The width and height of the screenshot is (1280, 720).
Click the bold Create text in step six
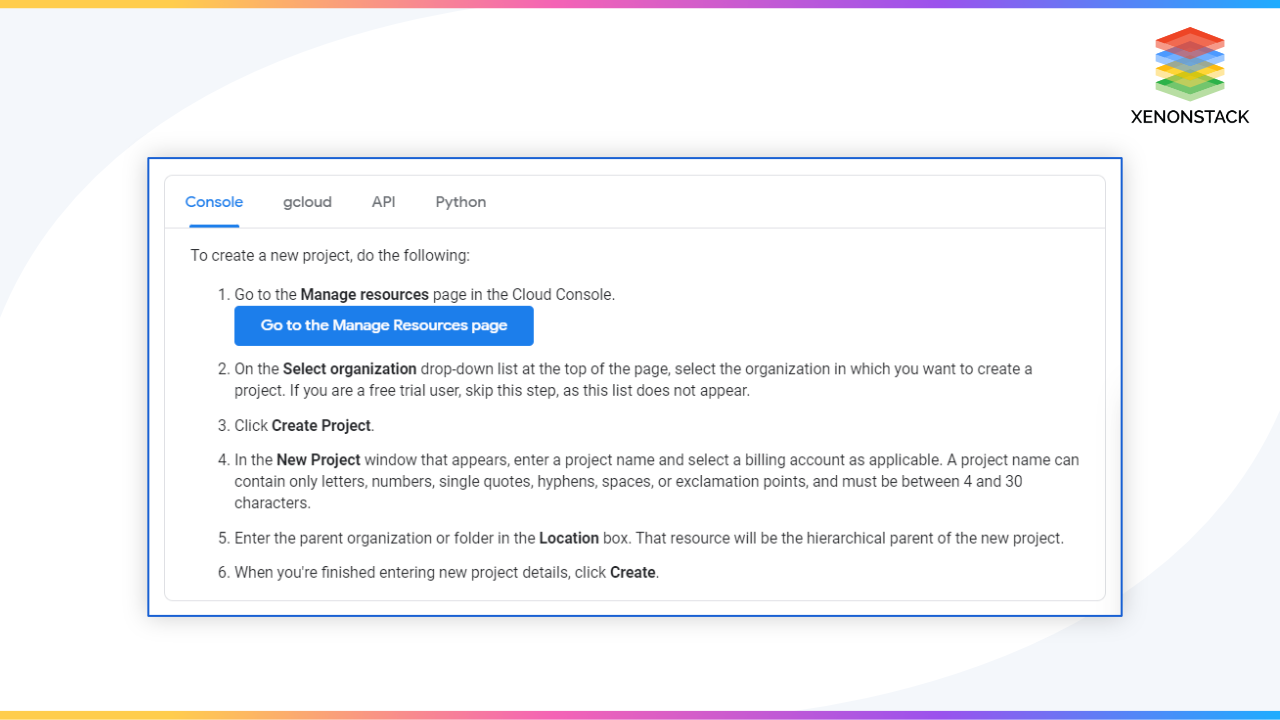coord(632,572)
